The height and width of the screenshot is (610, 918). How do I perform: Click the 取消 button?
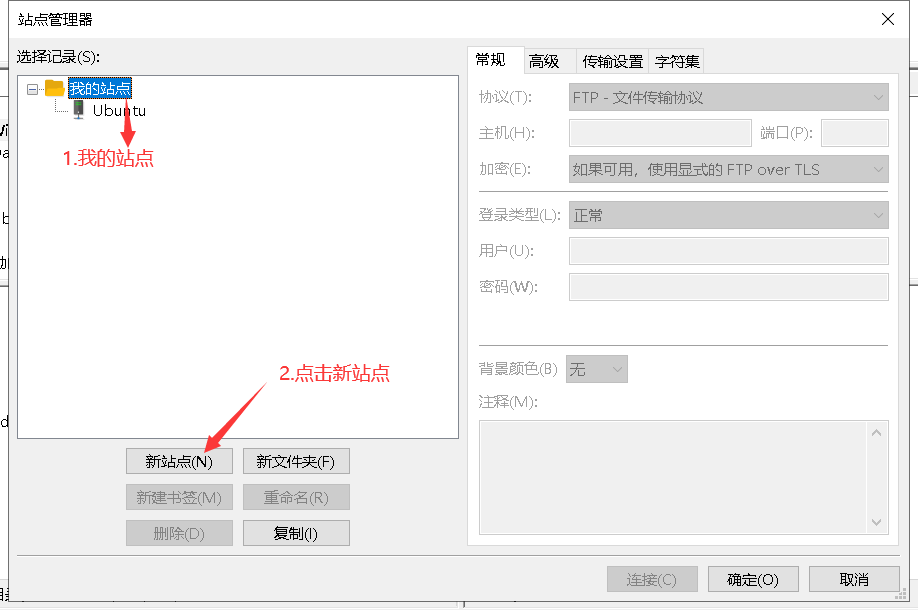[854, 580]
